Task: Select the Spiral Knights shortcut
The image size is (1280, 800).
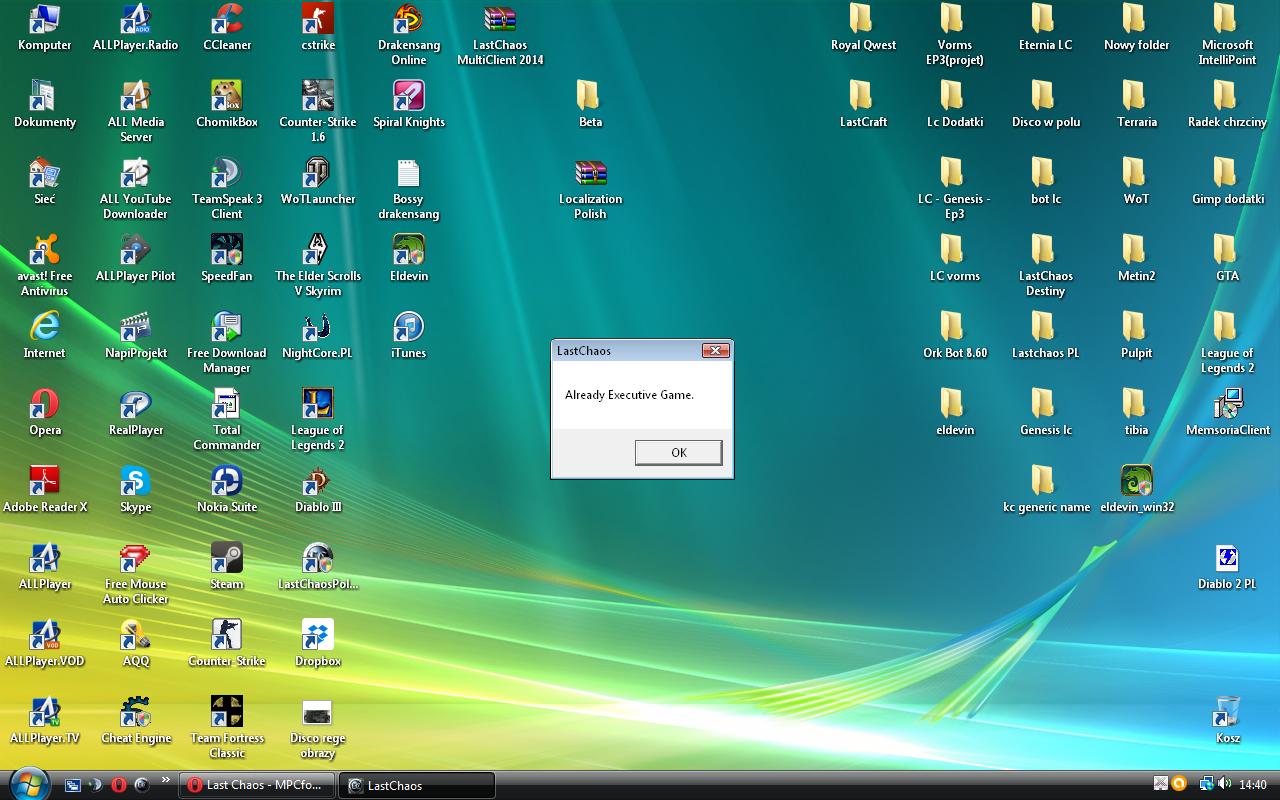Action: tap(409, 105)
